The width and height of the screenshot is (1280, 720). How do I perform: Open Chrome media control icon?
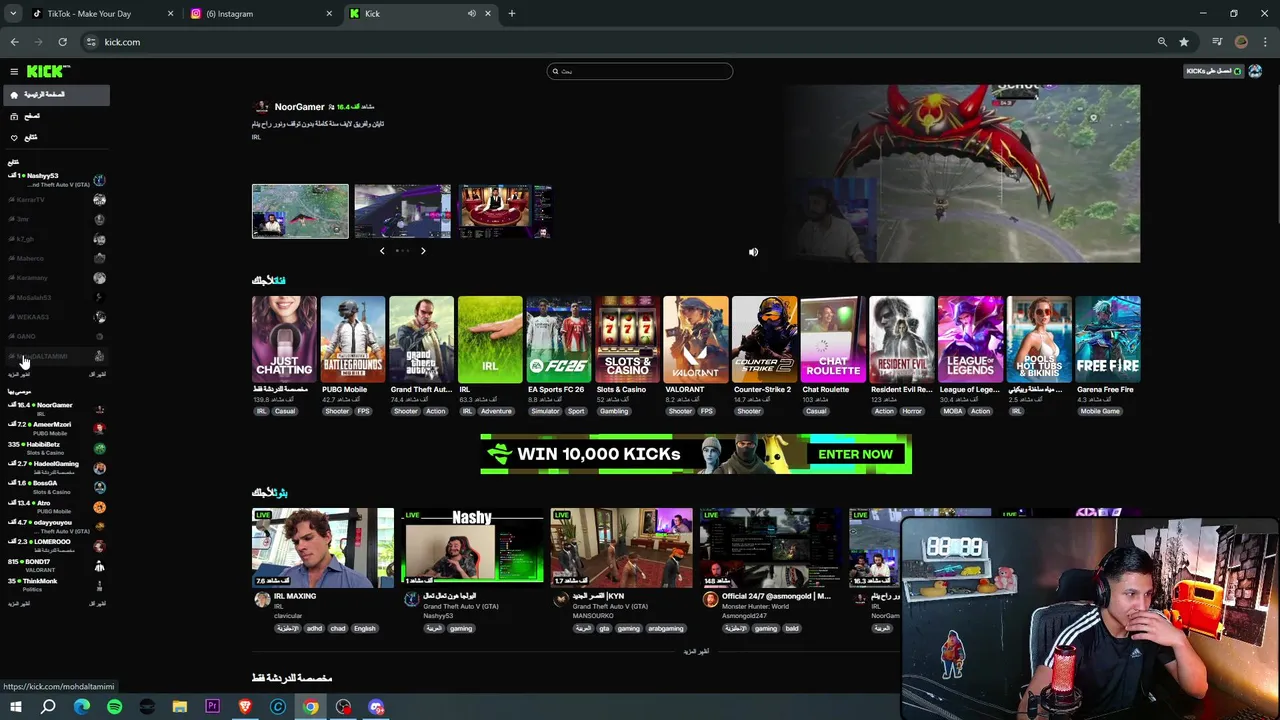pyautogui.click(x=1217, y=42)
